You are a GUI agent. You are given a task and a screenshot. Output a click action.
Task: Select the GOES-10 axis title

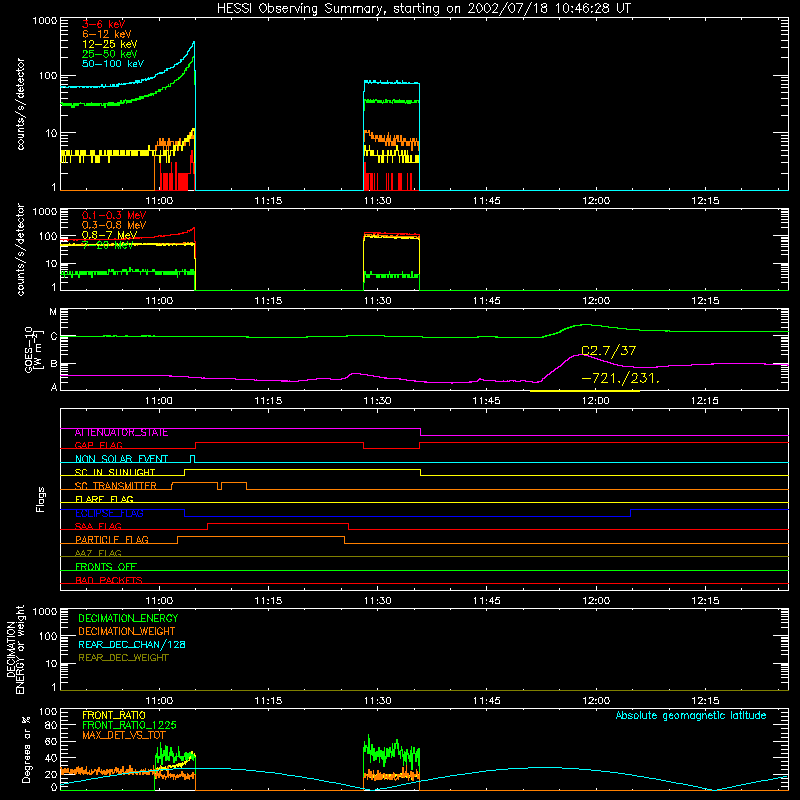(x=32, y=350)
